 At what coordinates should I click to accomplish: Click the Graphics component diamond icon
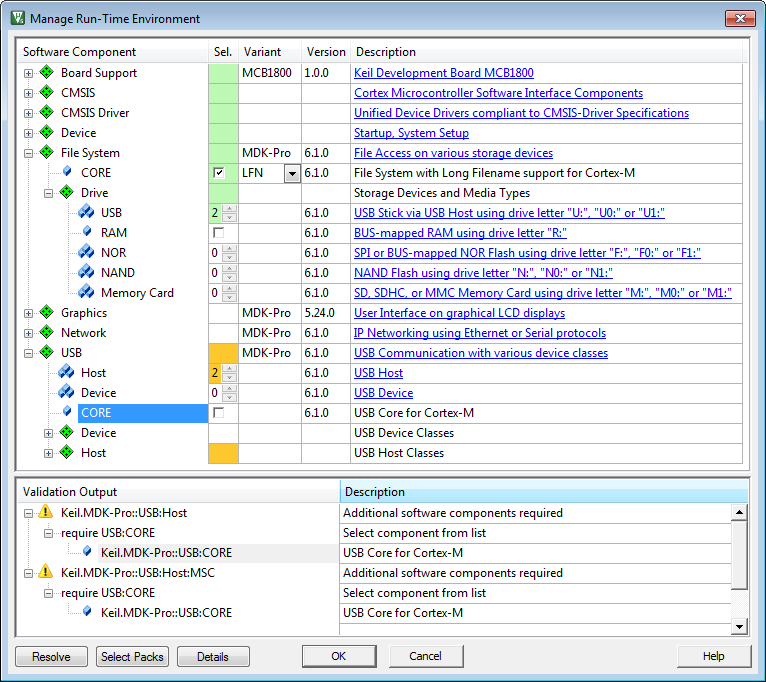click(46, 313)
